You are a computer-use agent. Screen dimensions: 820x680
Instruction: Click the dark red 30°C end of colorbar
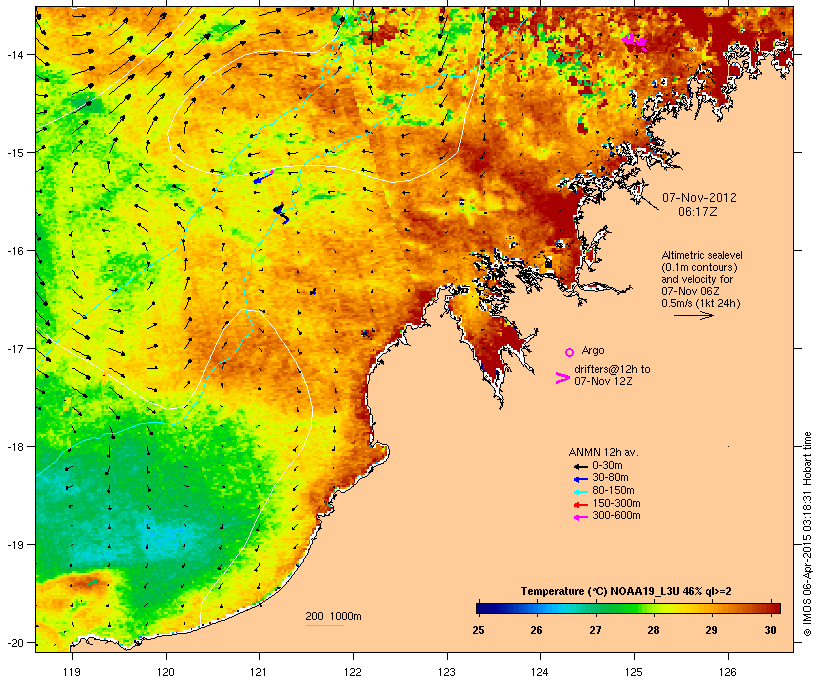[774, 608]
